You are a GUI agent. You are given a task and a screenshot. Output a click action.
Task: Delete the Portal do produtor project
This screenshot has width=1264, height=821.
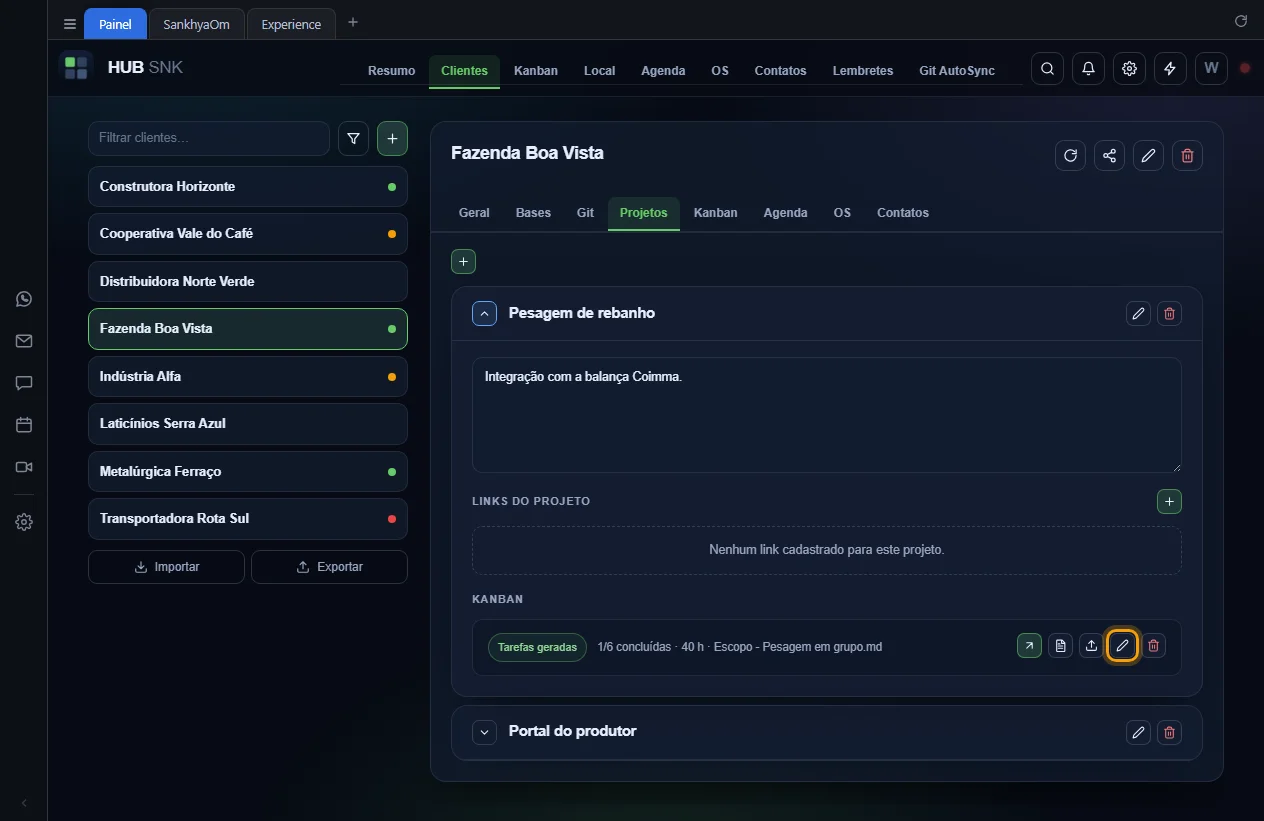1169,732
